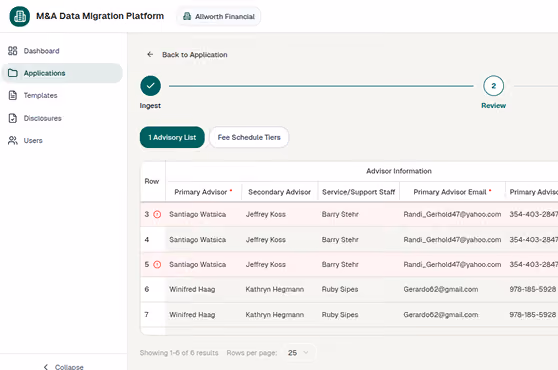Click the Row column header

(x=152, y=181)
